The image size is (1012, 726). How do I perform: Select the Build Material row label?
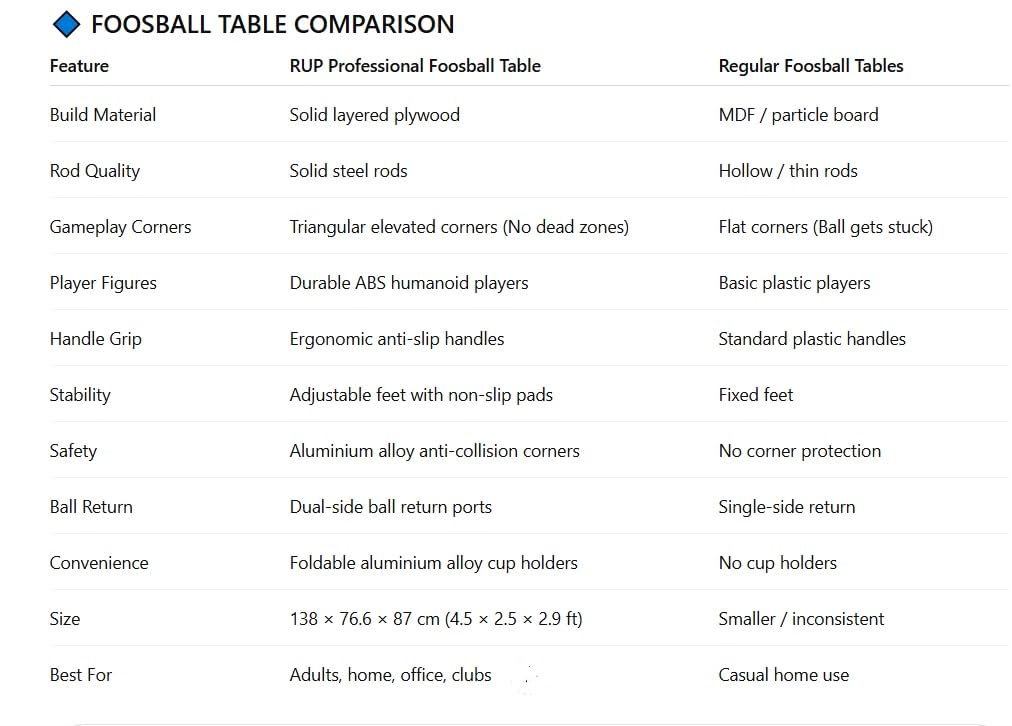(x=103, y=115)
